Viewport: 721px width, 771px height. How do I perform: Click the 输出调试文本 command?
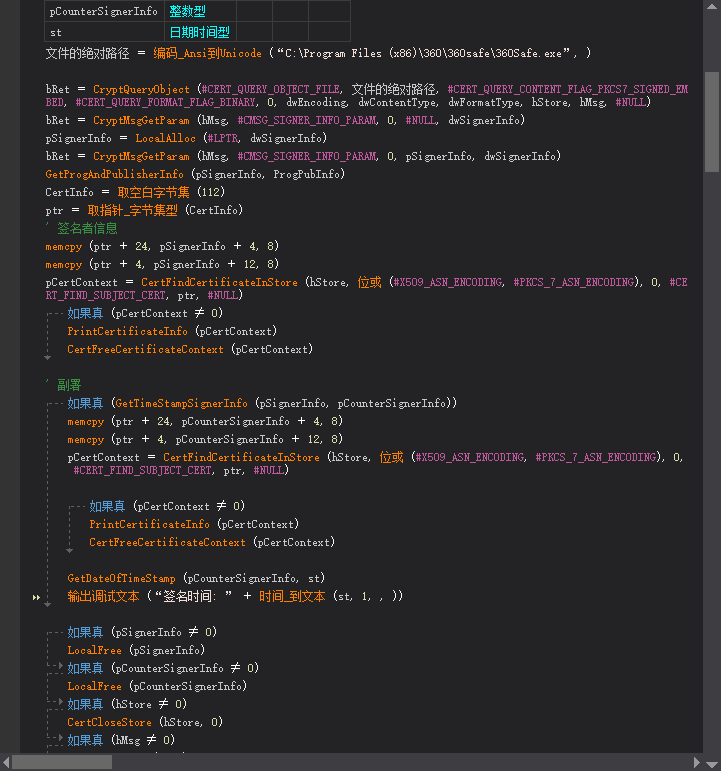click(103, 596)
